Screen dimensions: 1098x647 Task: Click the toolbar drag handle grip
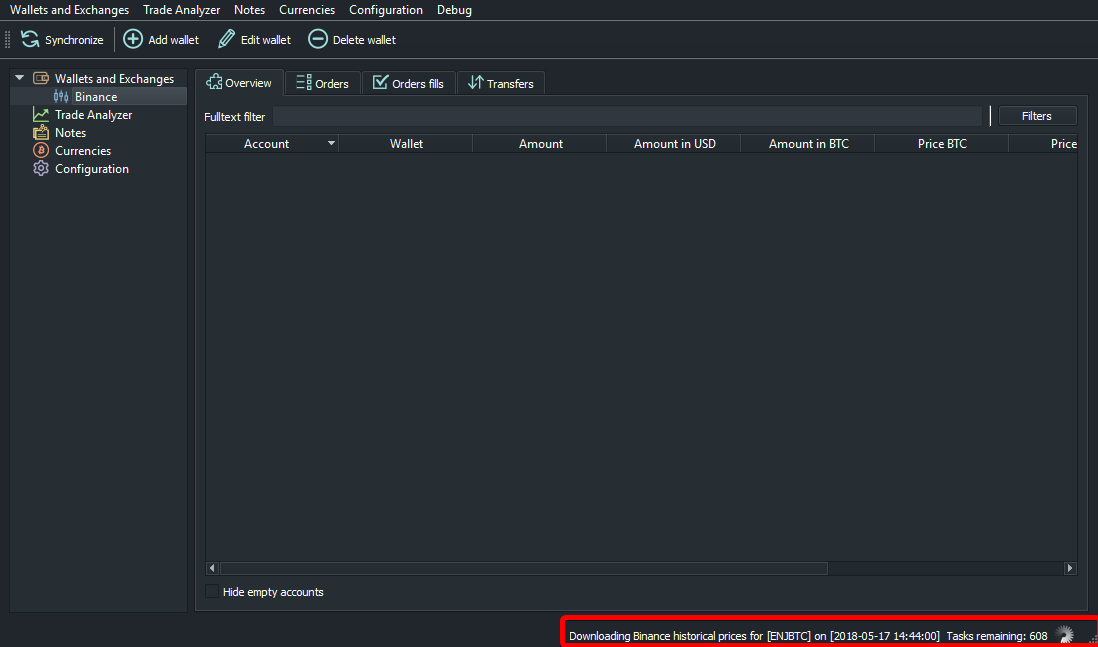[x=8, y=39]
